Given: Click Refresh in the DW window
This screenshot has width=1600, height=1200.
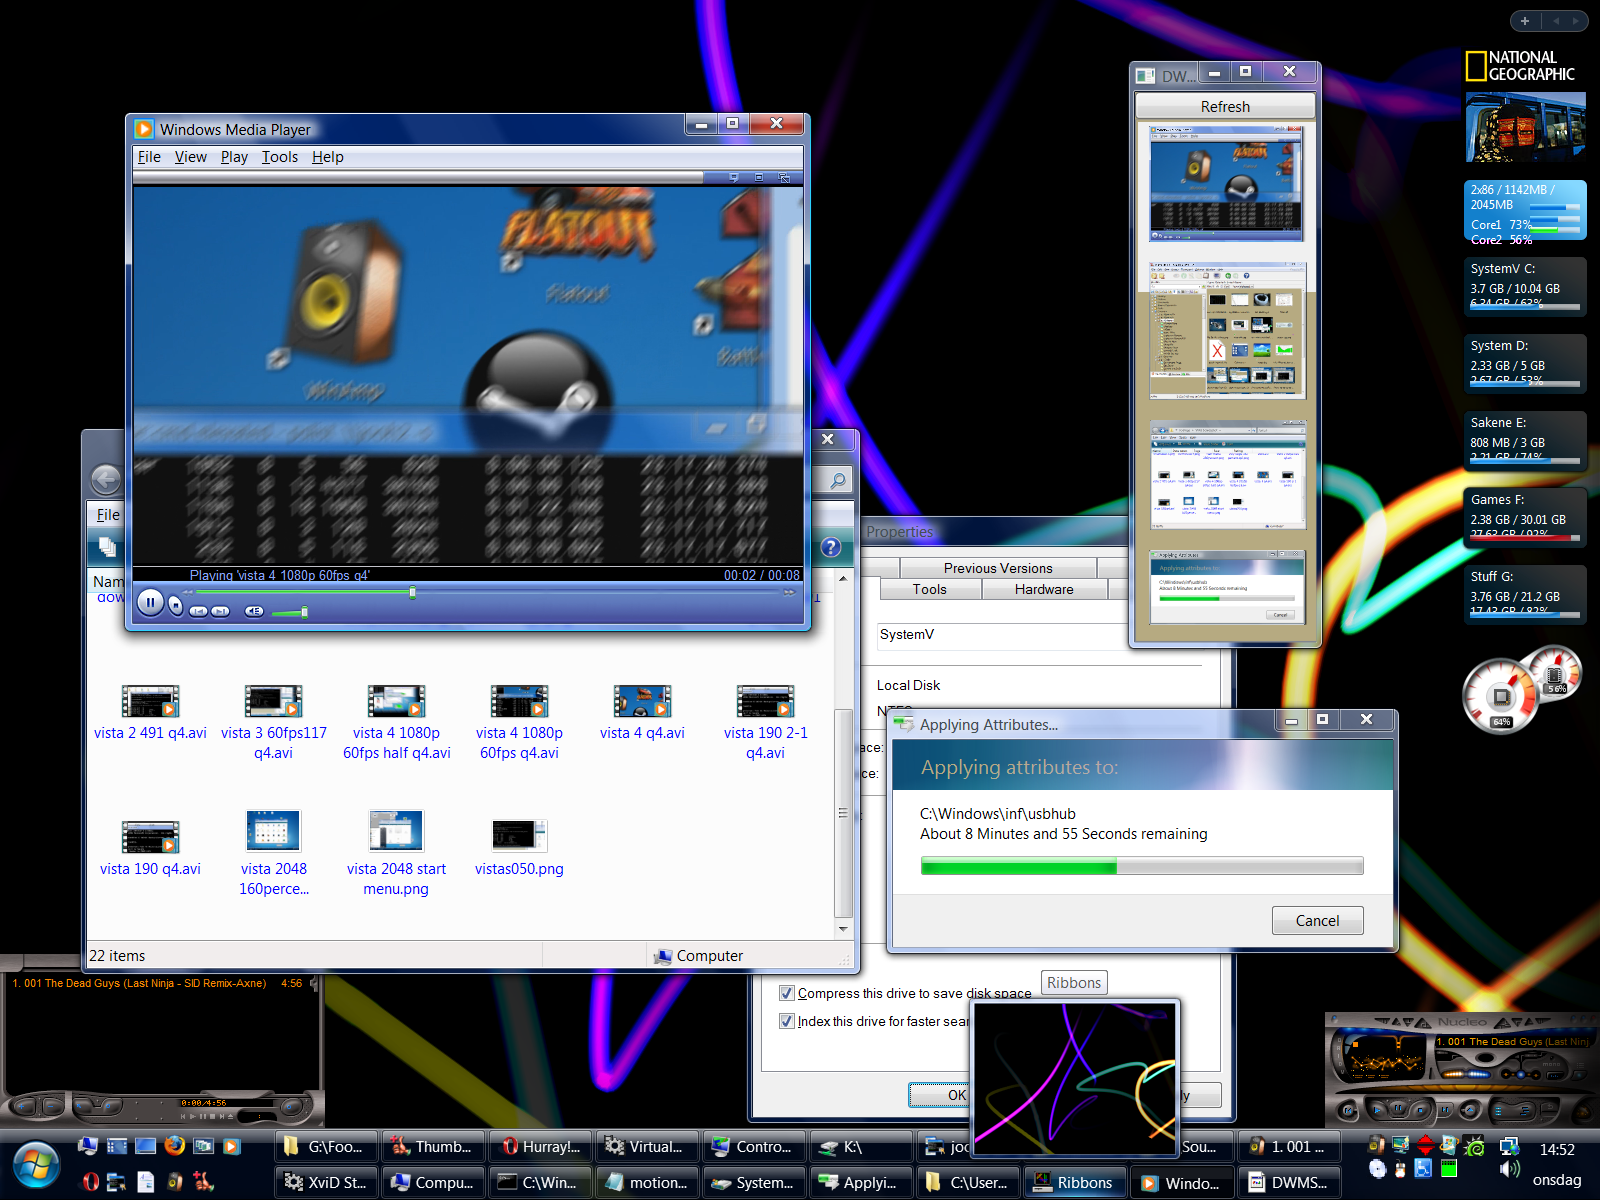Looking at the screenshot, I should click(1225, 106).
